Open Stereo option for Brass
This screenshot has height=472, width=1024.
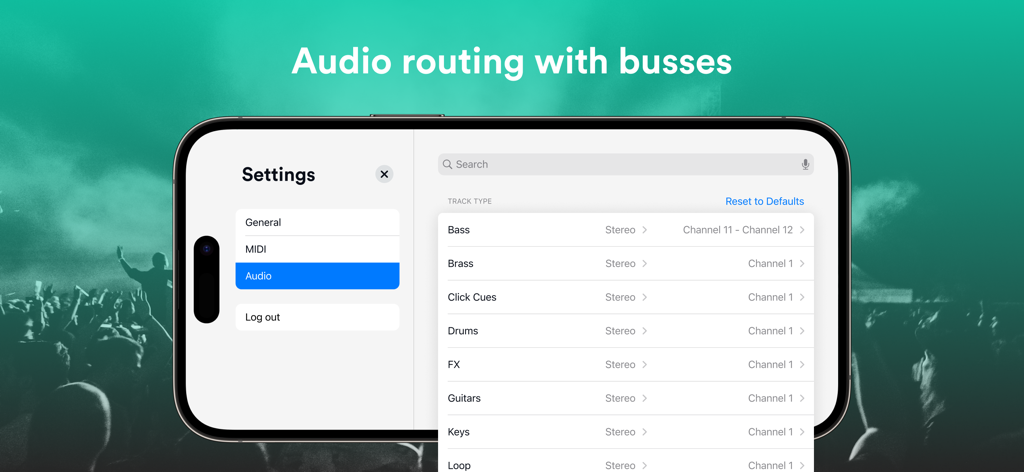point(626,264)
